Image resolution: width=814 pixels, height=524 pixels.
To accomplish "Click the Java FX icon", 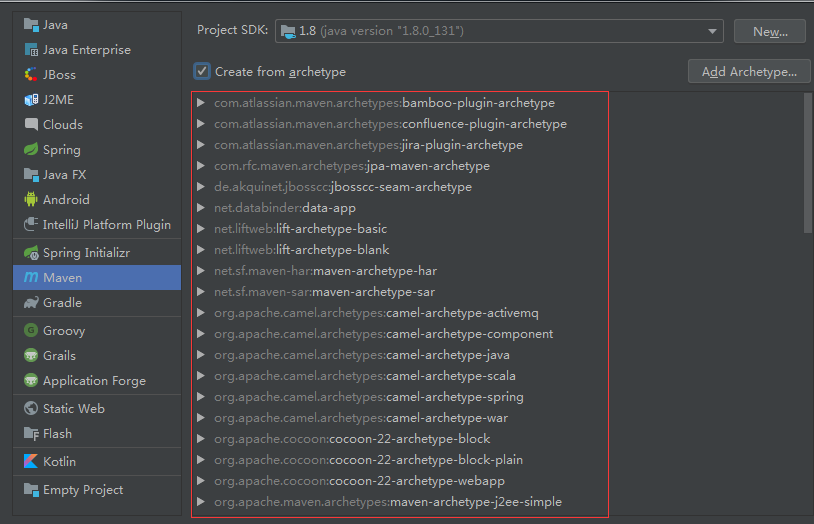I will [31, 174].
